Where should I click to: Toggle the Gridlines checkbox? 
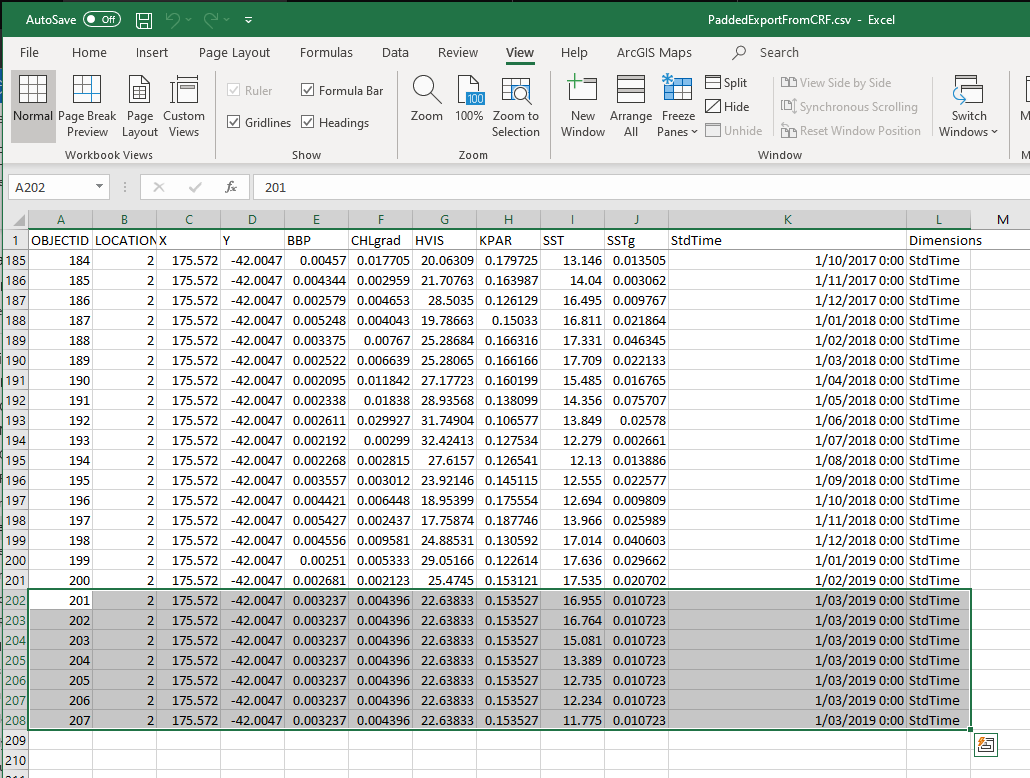(233, 122)
